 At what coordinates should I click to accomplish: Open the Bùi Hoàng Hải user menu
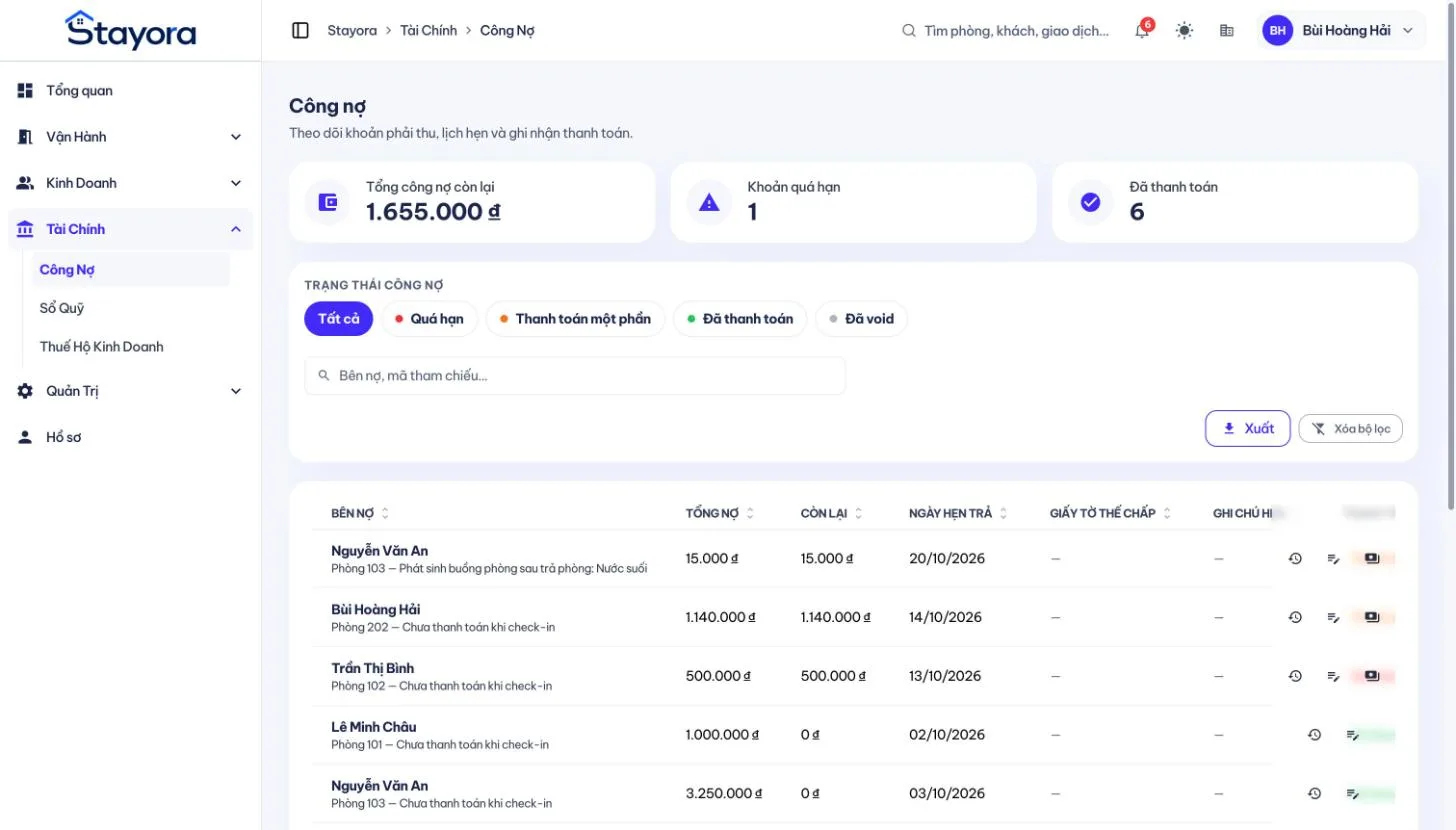(1341, 31)
